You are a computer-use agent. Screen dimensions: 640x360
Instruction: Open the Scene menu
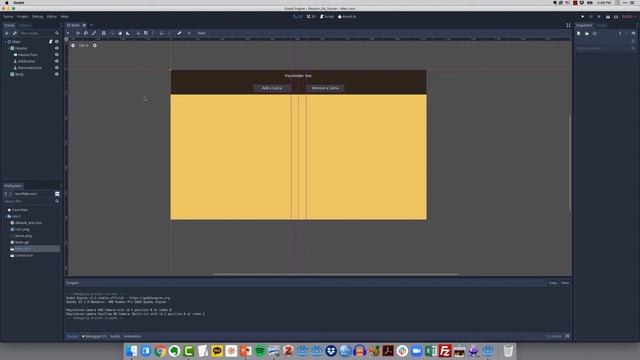8,17
